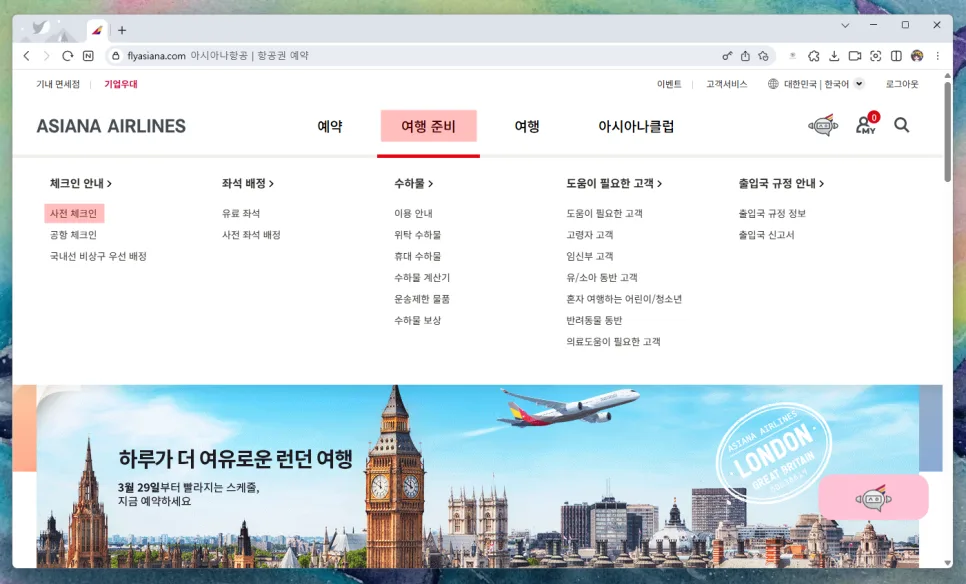Viewport: 966px width, 584px height.
Task: Open 위탁 수하물 link
Action: point(418,235)
